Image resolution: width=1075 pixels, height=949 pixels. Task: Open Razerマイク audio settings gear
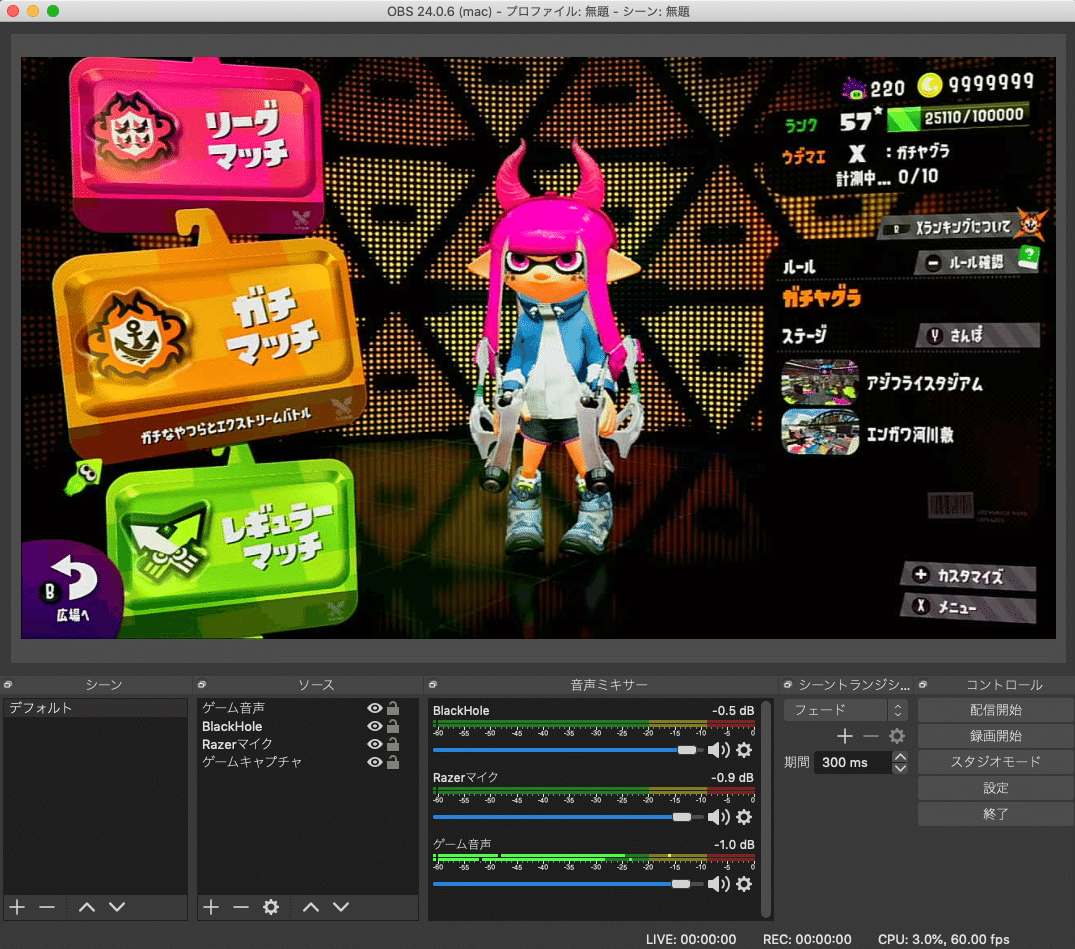coord(744,817)
